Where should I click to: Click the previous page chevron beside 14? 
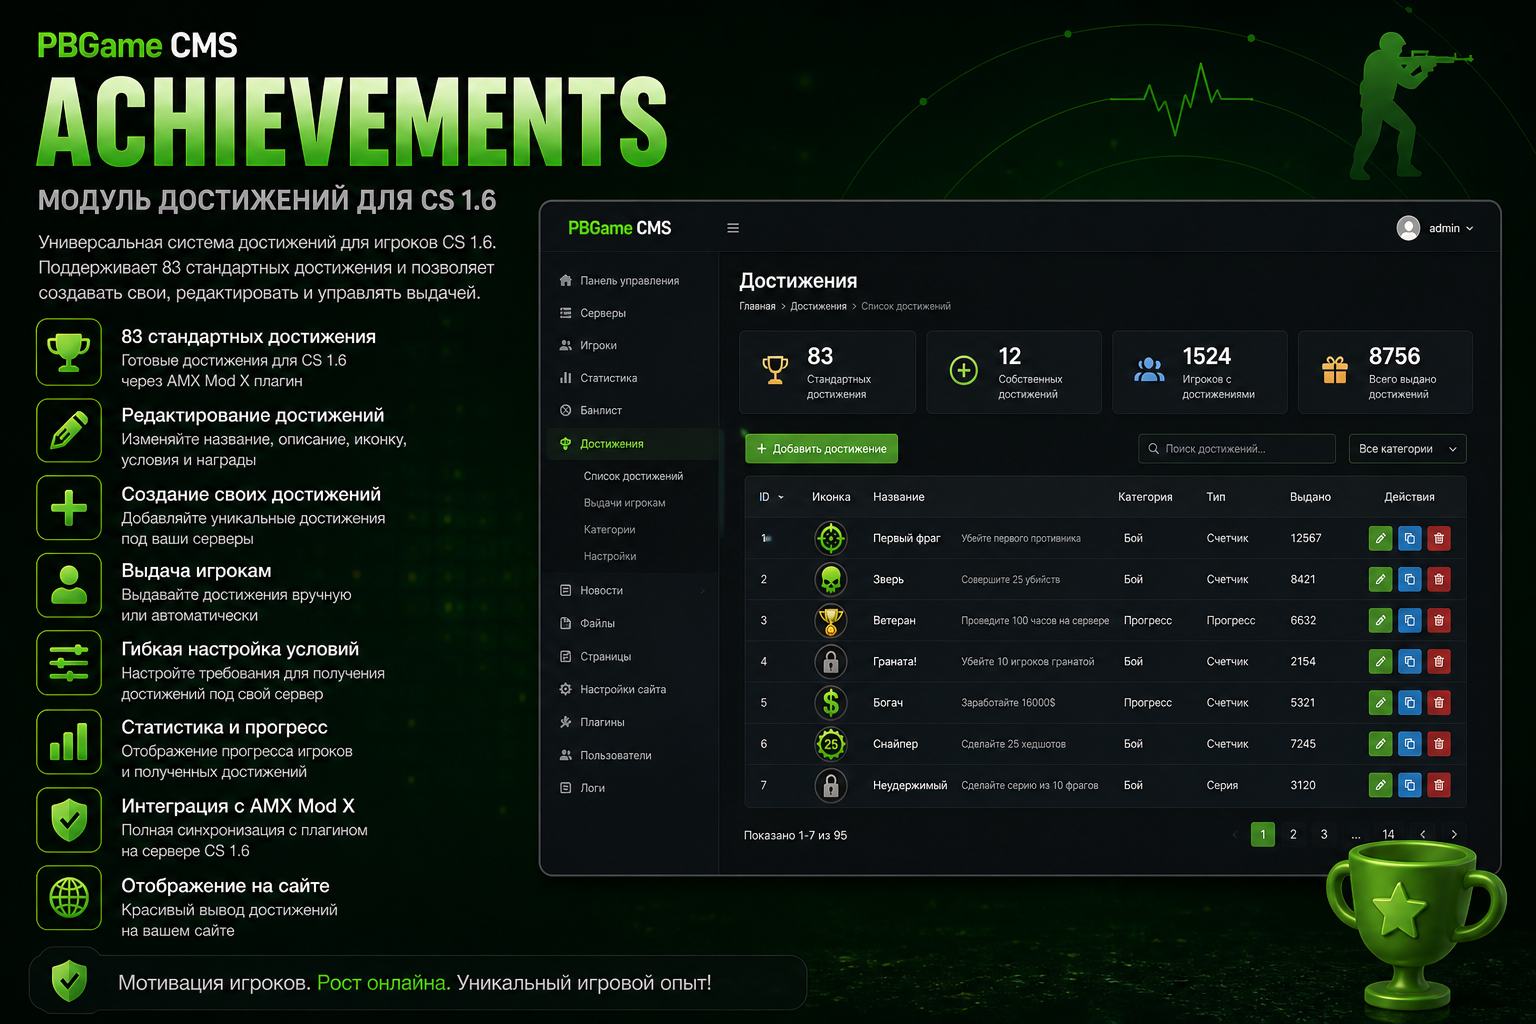click(1423, 834)
